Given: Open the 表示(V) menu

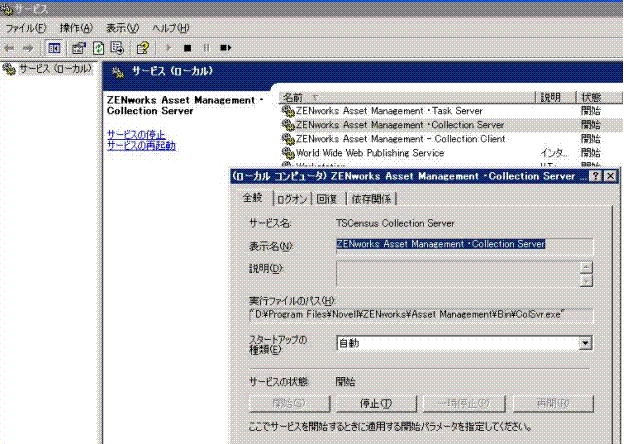Looking at the screenshot, I should click(122, 28).
